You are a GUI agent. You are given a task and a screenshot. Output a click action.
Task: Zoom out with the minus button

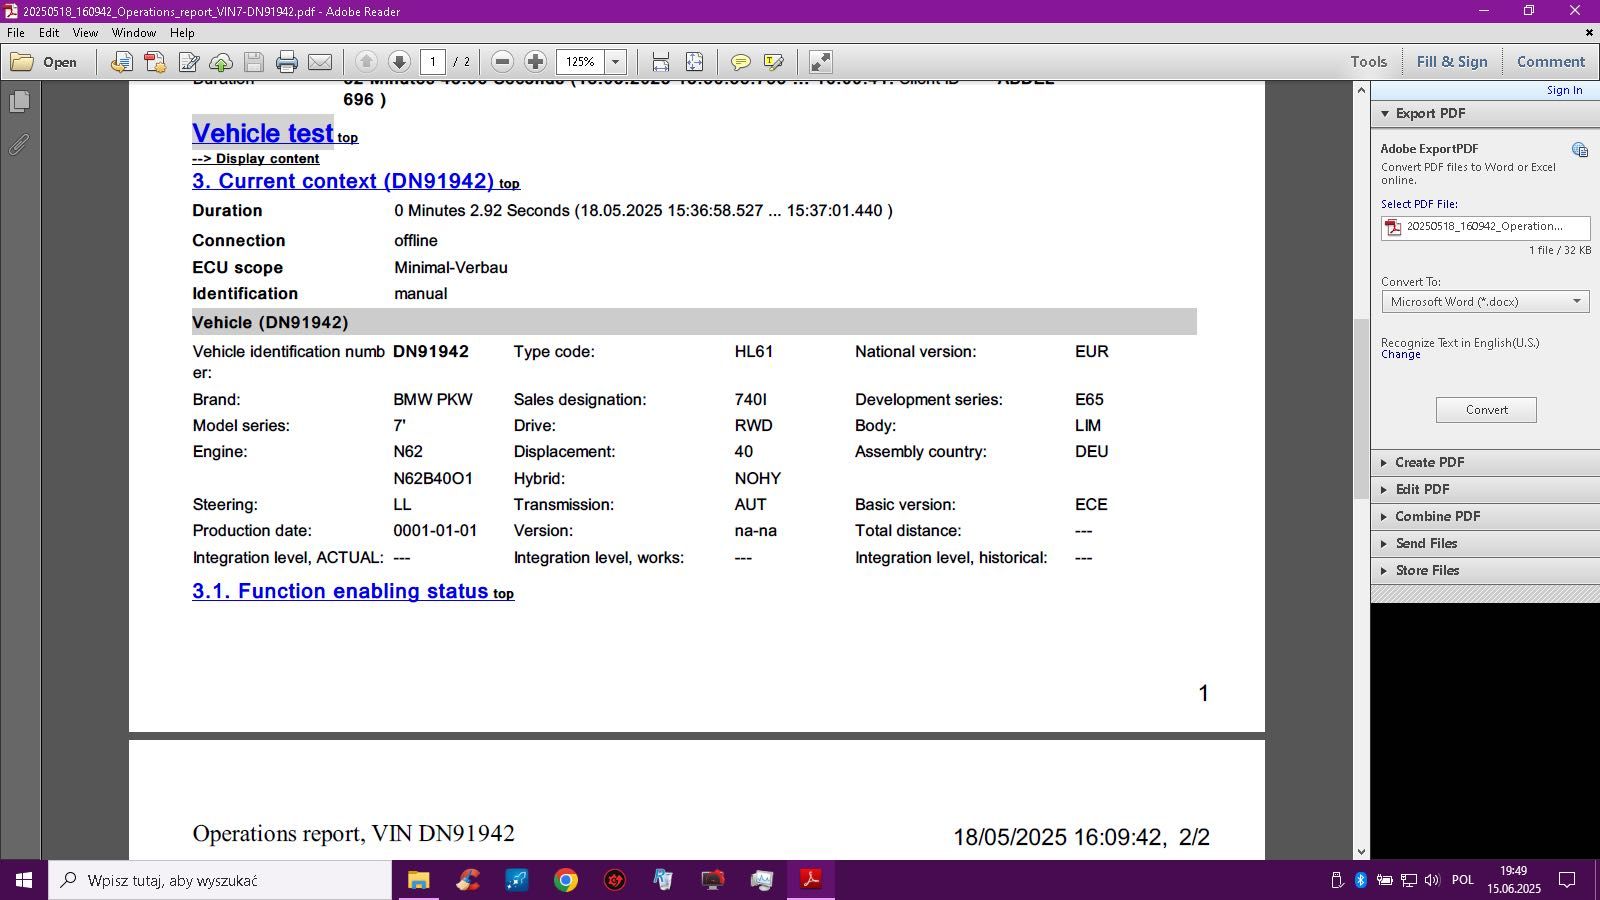point(503,62)
